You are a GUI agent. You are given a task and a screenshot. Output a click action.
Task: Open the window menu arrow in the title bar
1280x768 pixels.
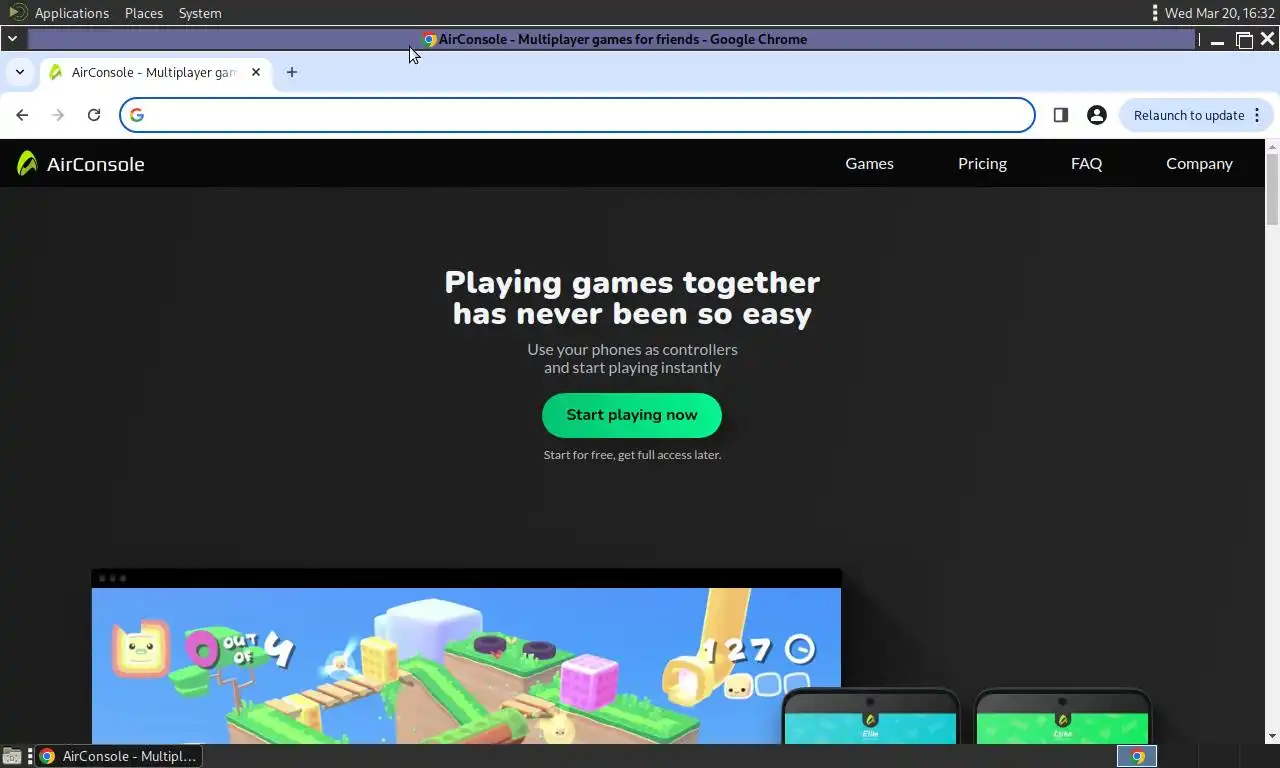[x=12, y=39]
